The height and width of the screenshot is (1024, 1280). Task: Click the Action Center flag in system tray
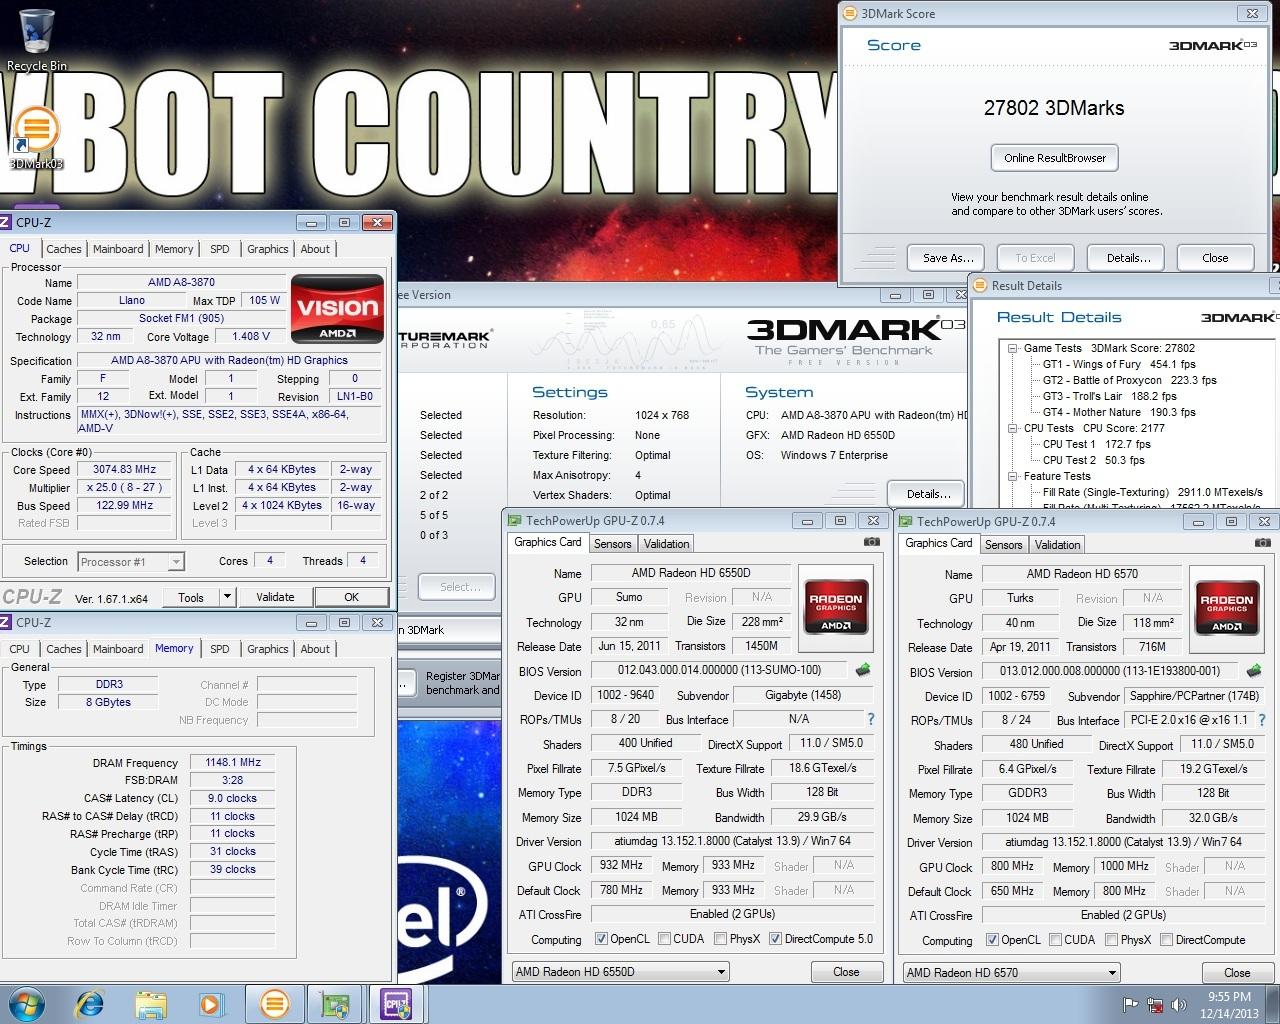click(x=1130, y=1005)
